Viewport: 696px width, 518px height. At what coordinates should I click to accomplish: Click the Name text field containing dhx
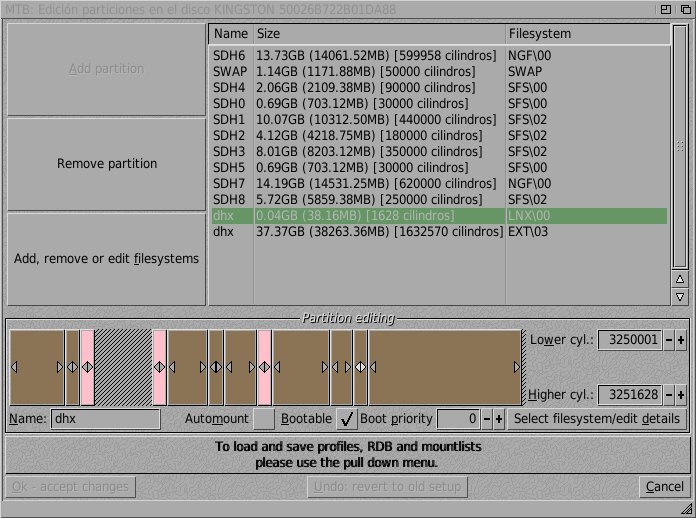coord(105,419)
